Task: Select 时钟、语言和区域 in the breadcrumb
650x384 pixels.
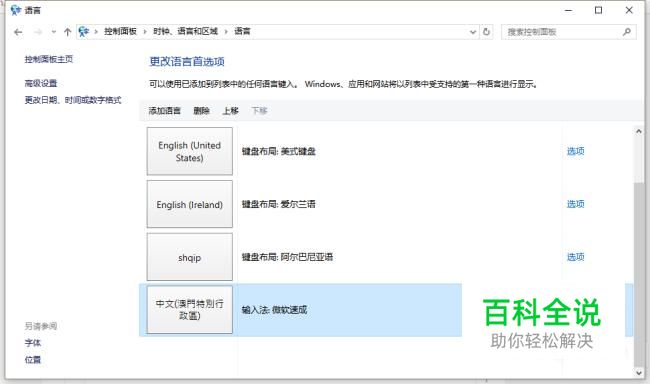Action: coord(185,32)
